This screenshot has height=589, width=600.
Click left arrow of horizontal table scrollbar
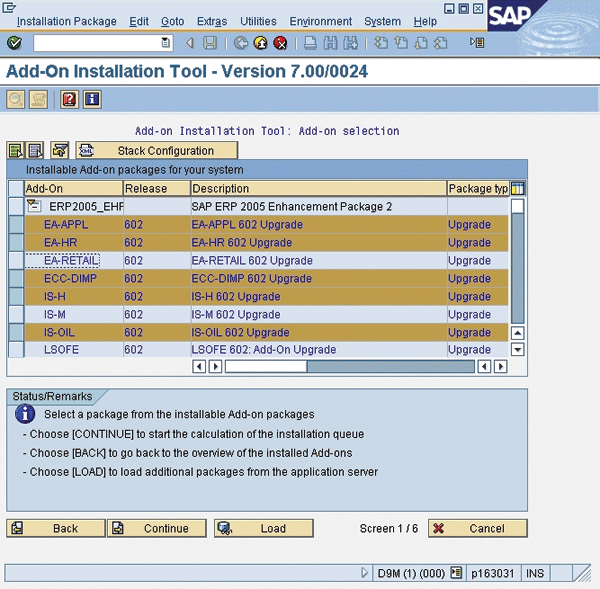(x=199, y=367)
